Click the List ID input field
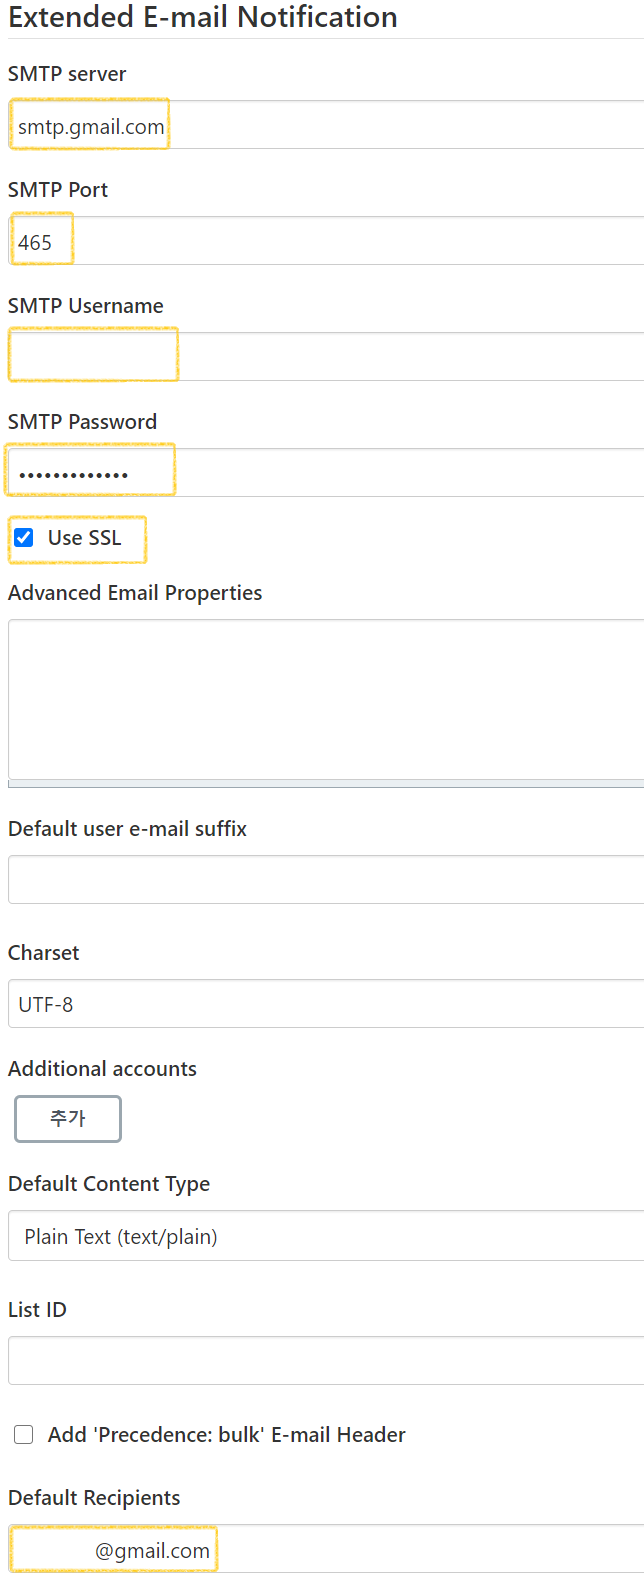The width and height of the screenshot is (644, 1575). pos(326,1361)
